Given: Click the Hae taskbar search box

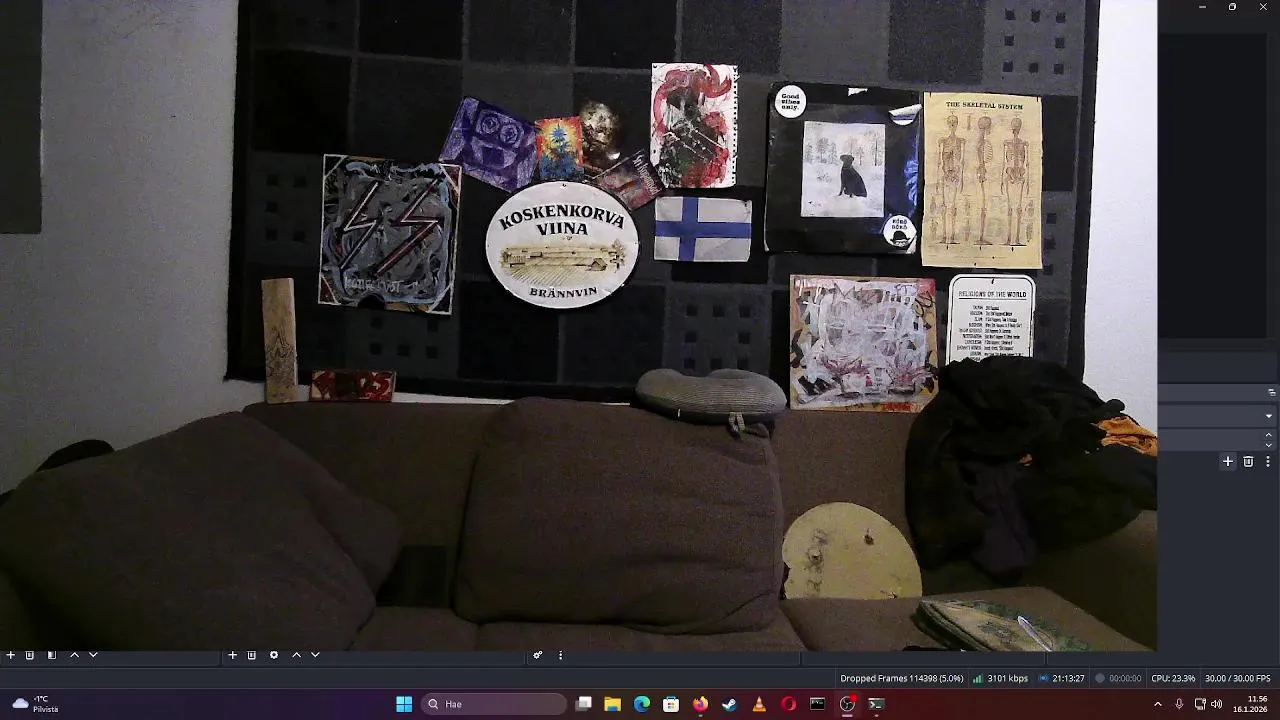Looking at the screenshot, I should [x=493, y=704].
